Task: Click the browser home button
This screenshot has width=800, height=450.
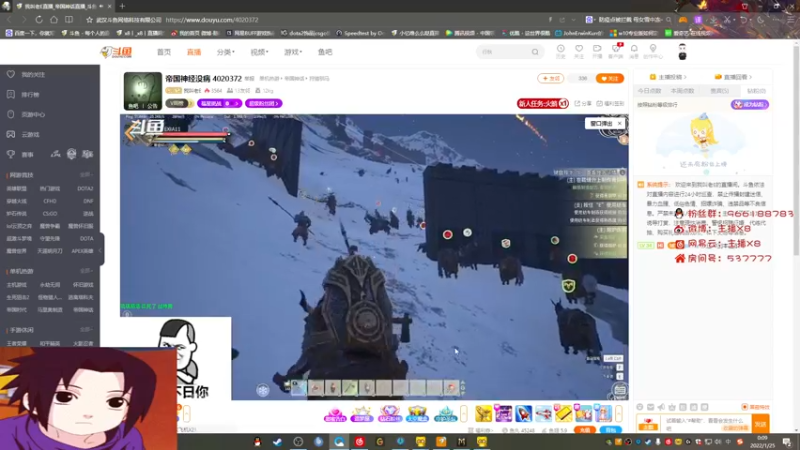Action: click(54, 19)
